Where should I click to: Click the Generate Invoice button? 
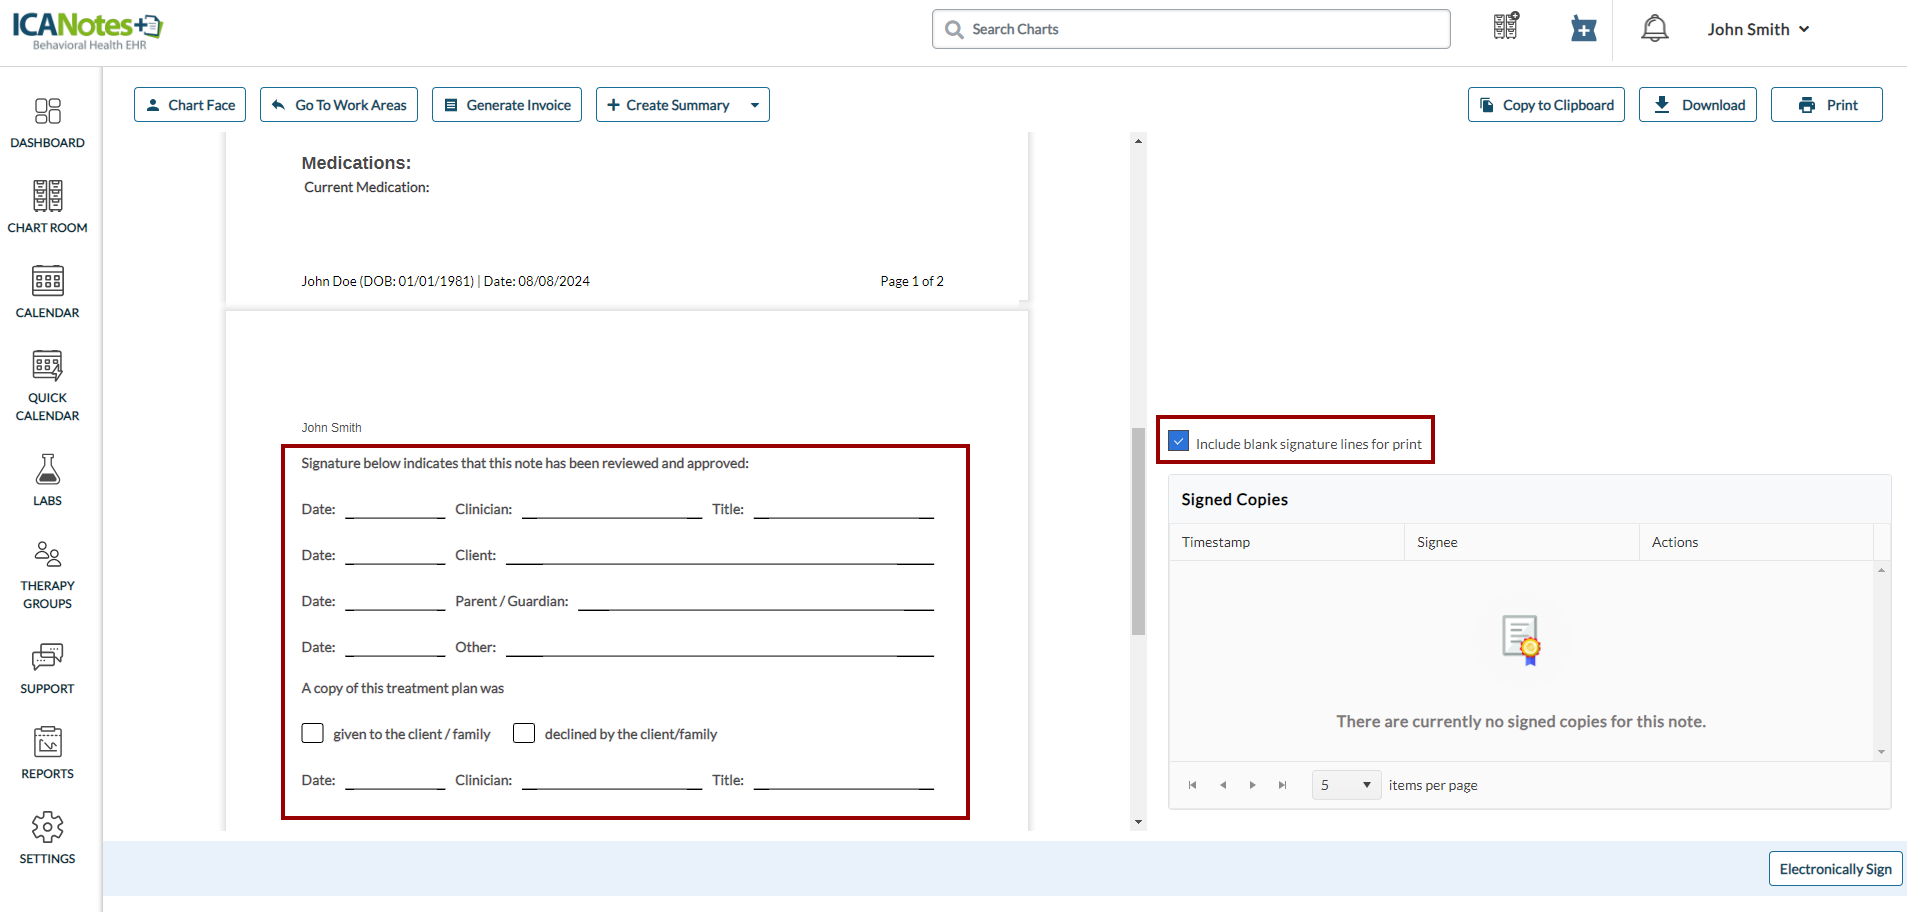507,105
